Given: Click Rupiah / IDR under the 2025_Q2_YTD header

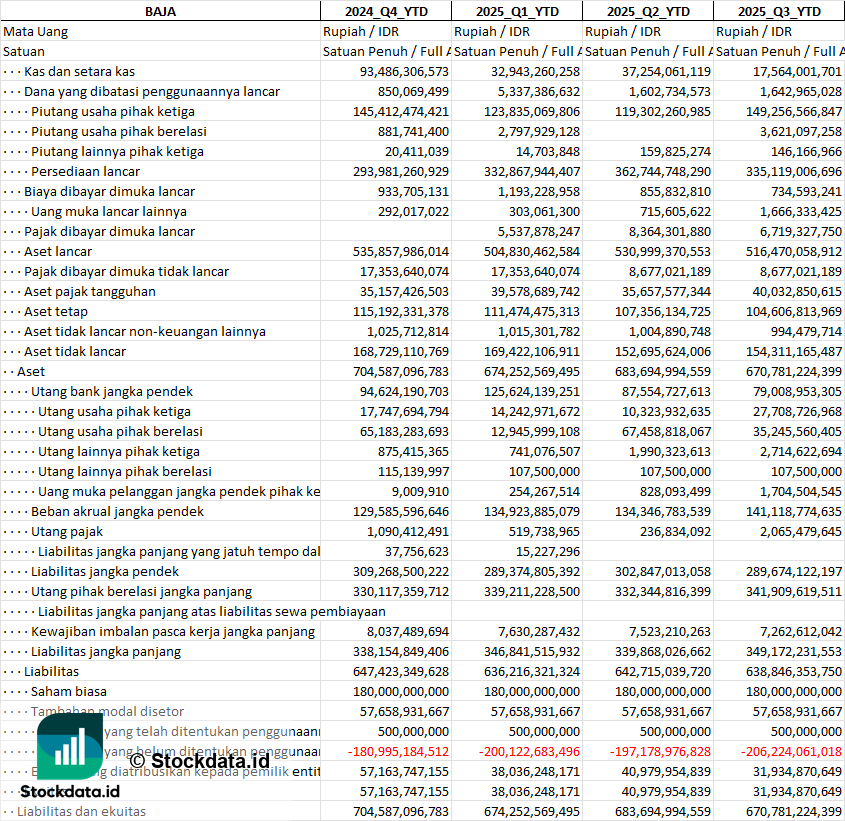Looking at the screenshot, I should click(x=622, y=31).
